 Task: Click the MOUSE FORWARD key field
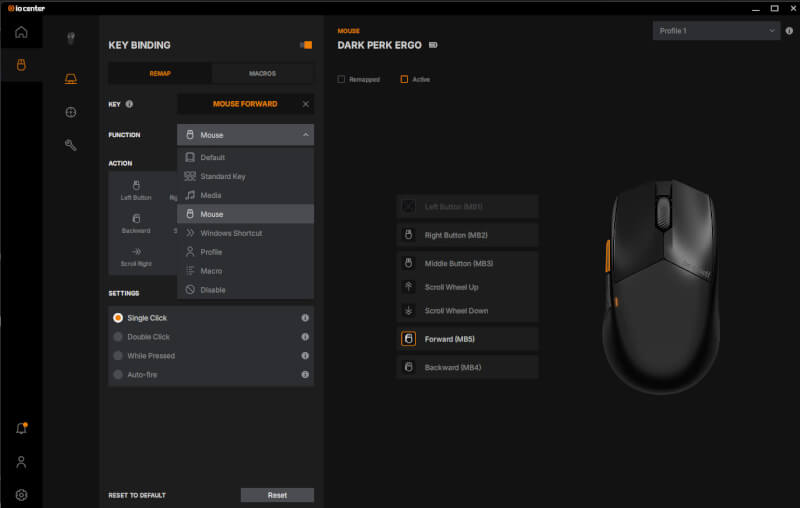(x=245, y=104)
